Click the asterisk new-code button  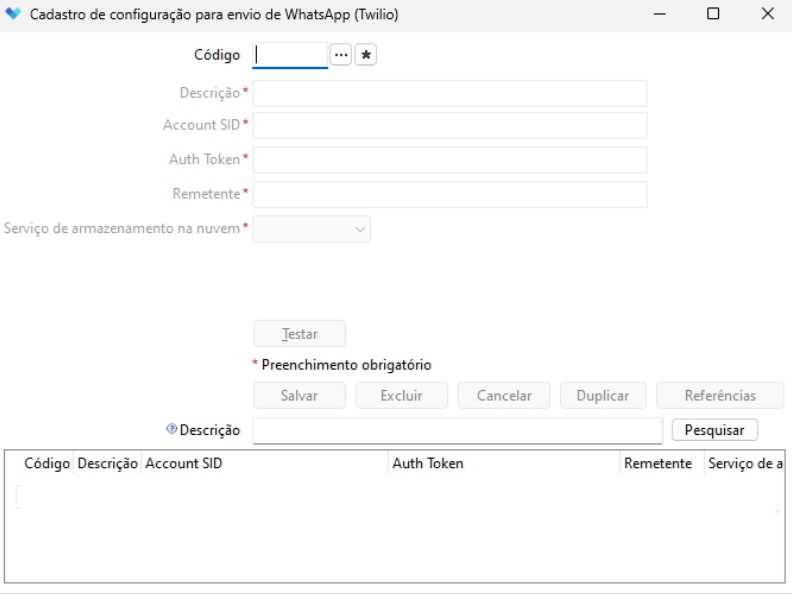pyautogui.click(x=366, y=56)
